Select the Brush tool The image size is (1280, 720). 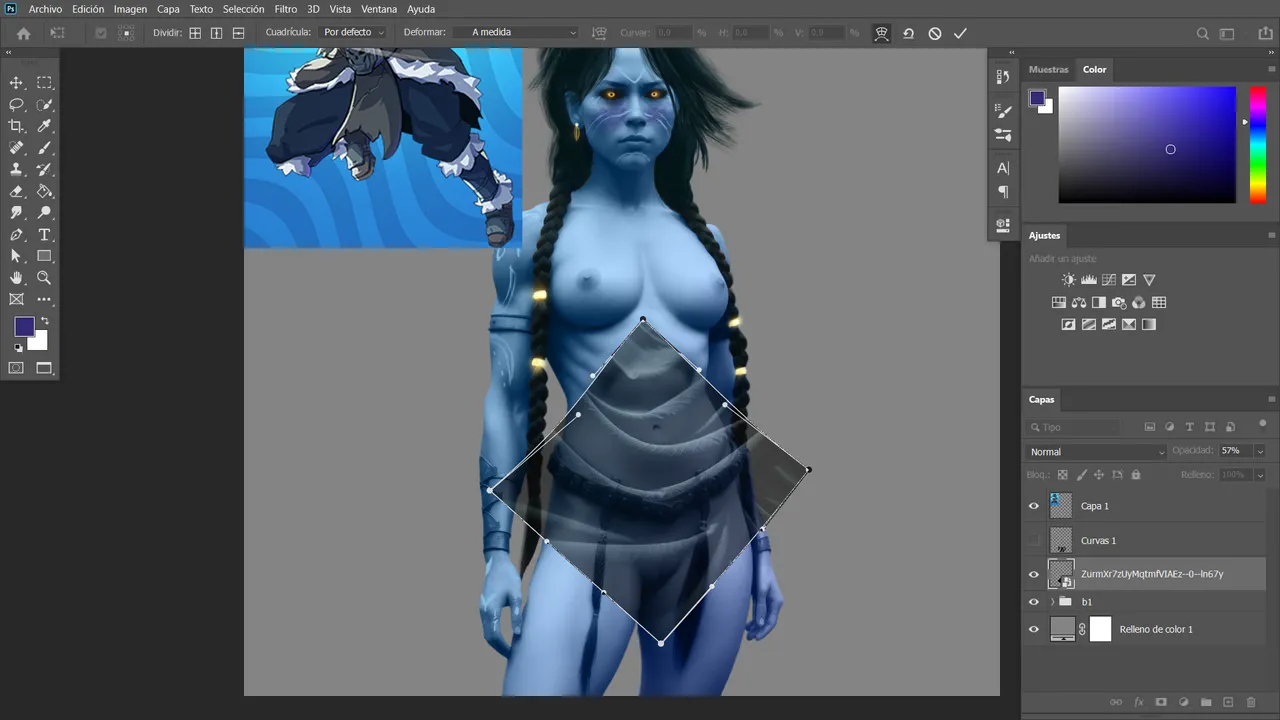tap(45, 148)
